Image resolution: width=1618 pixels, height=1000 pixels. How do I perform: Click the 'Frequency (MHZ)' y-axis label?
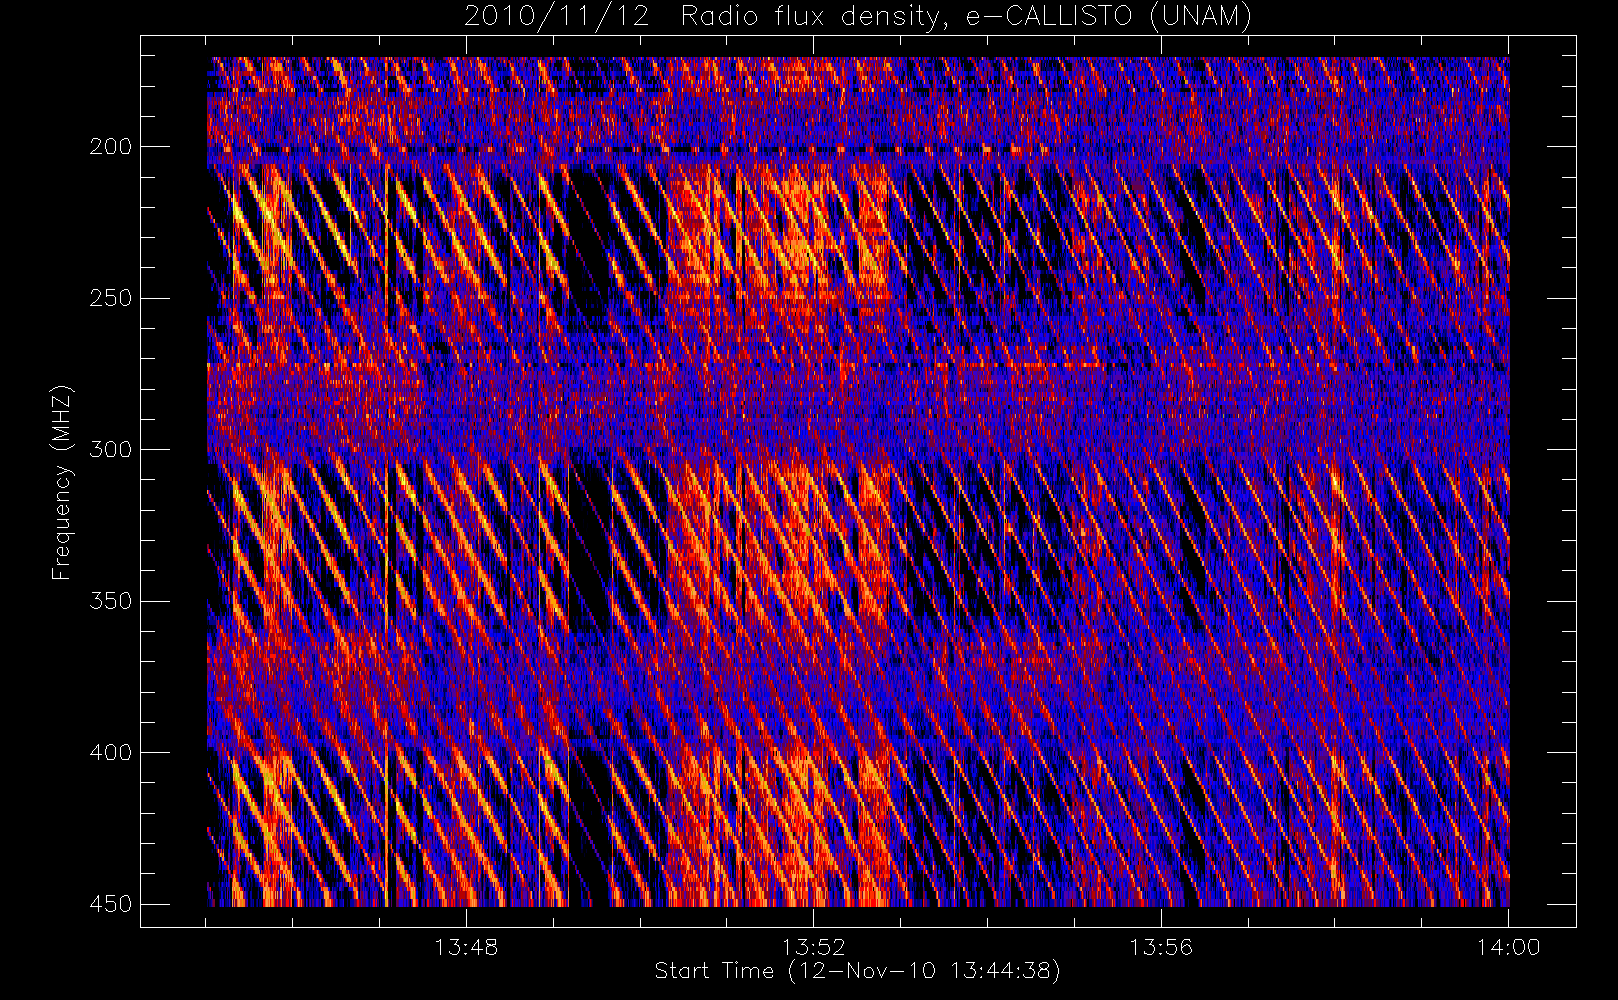point(62,483)
